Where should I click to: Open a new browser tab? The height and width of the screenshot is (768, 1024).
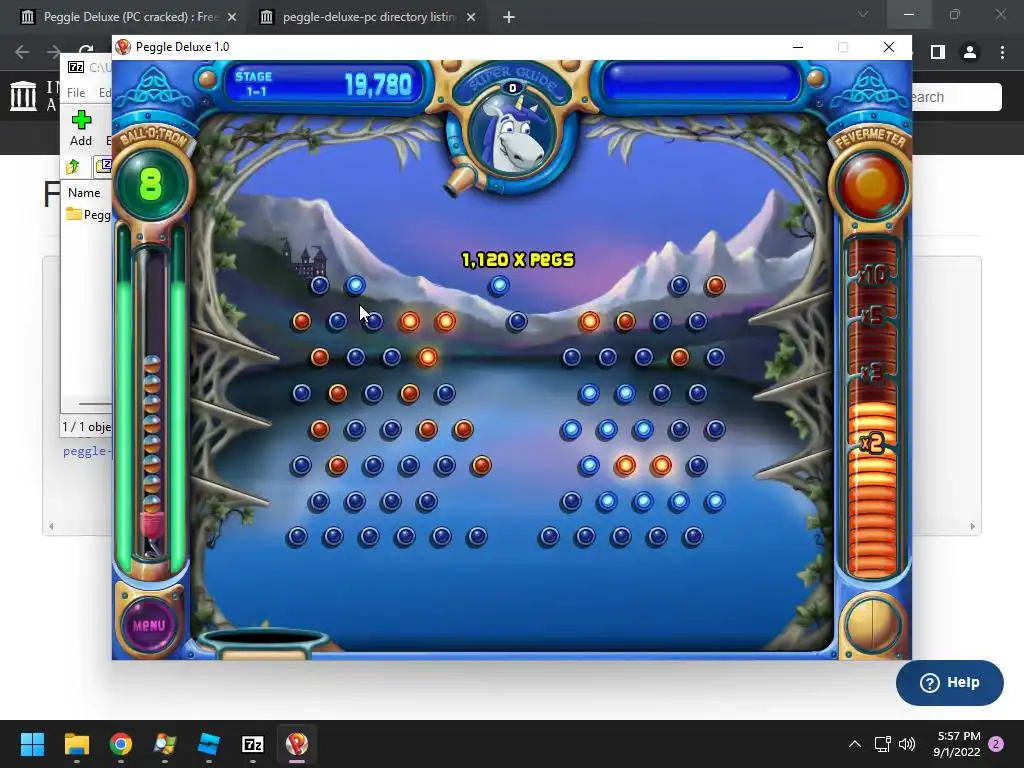509,17
